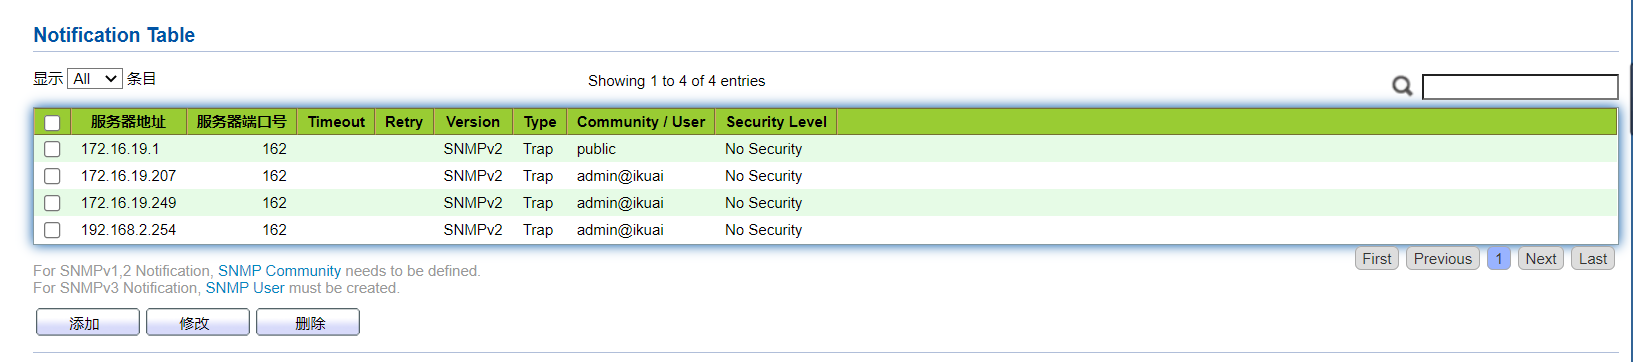
Task: Click the 删除 (Delete) button
Action: 308,323
